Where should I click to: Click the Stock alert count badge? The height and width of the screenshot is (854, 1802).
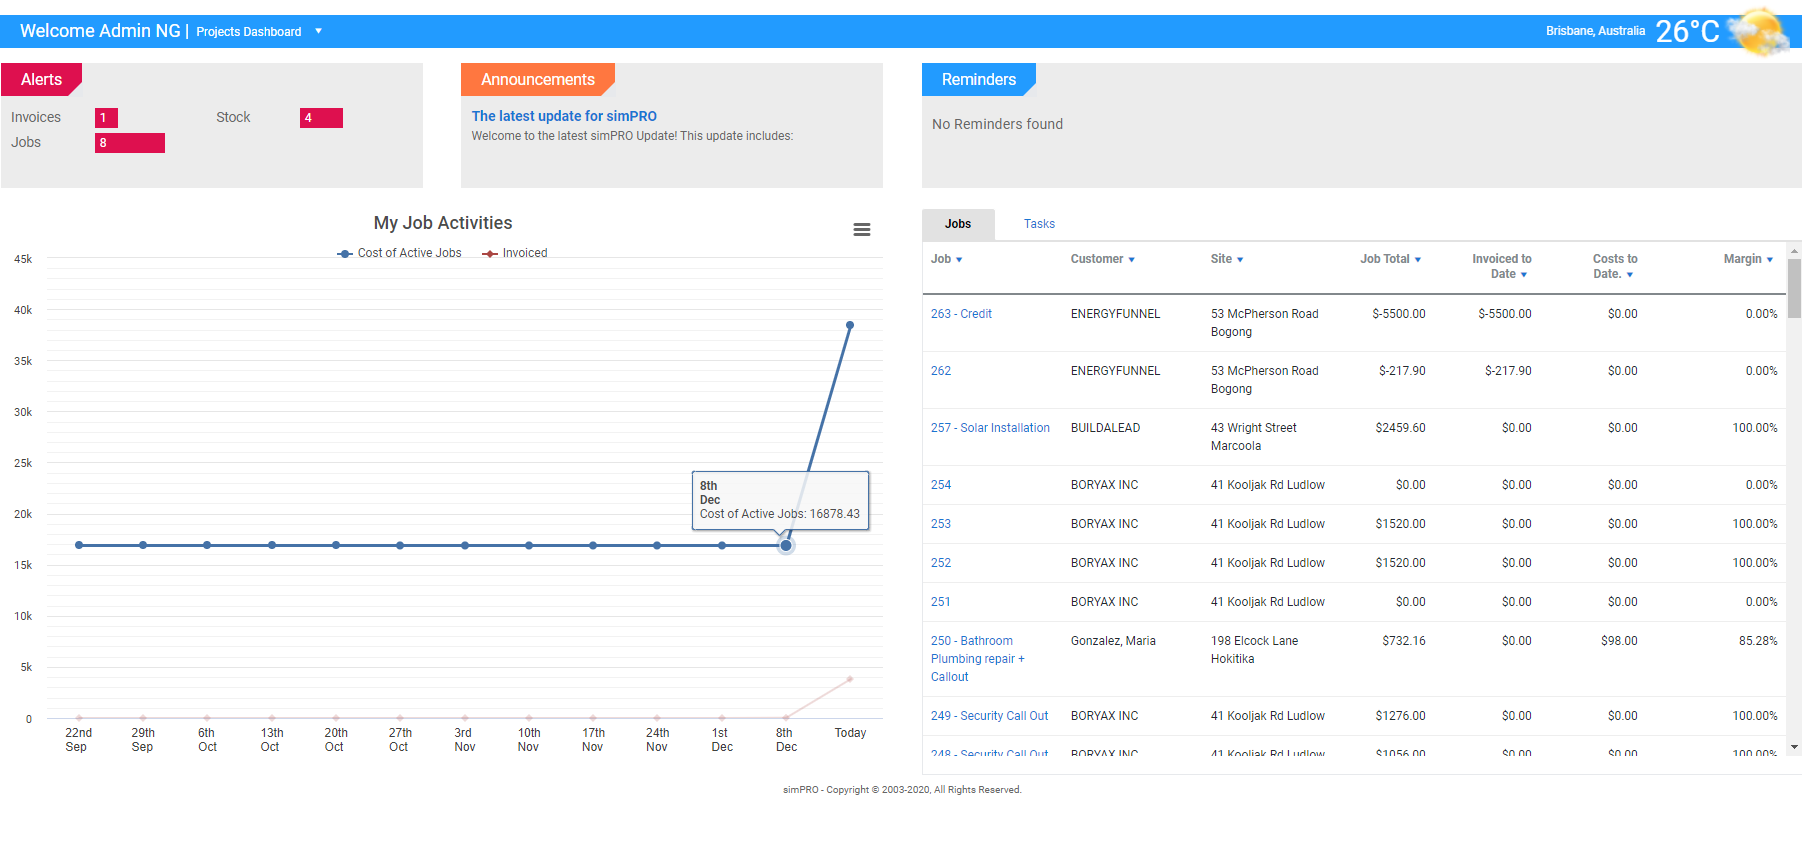pyautogui.click(x=321, y=118)
